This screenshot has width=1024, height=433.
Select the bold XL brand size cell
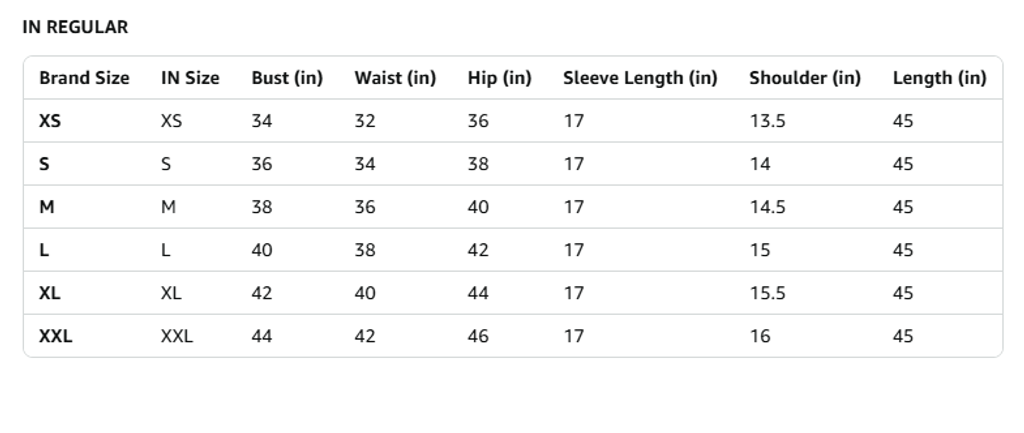(x=50, y=293)
